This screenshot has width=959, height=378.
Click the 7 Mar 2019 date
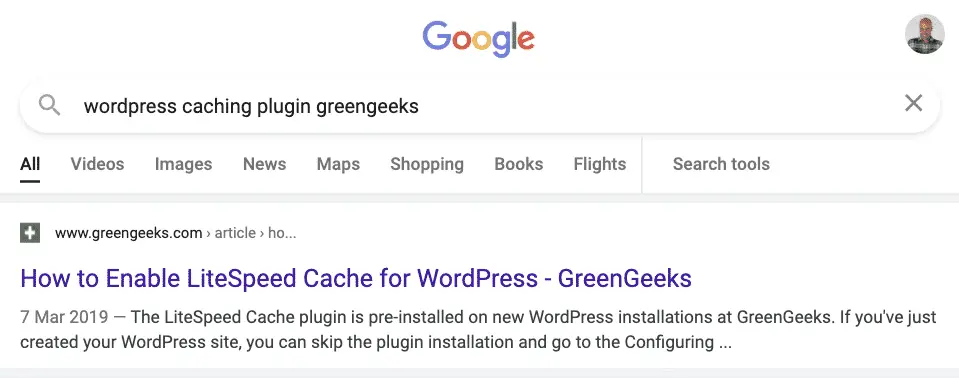(x=64, y=317)
